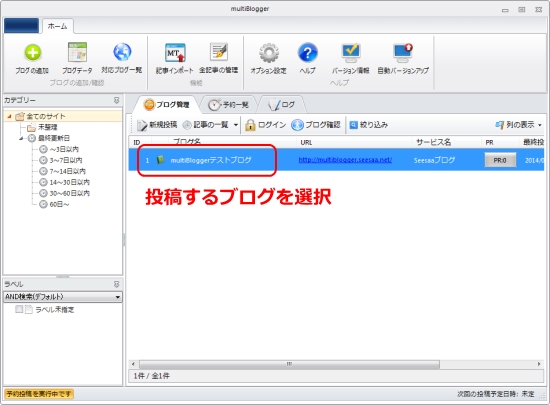The height and width of the screenshot is (405, 550).
Task: Open the 列の表示 dropdown
Action: click(x=518, y=125)
